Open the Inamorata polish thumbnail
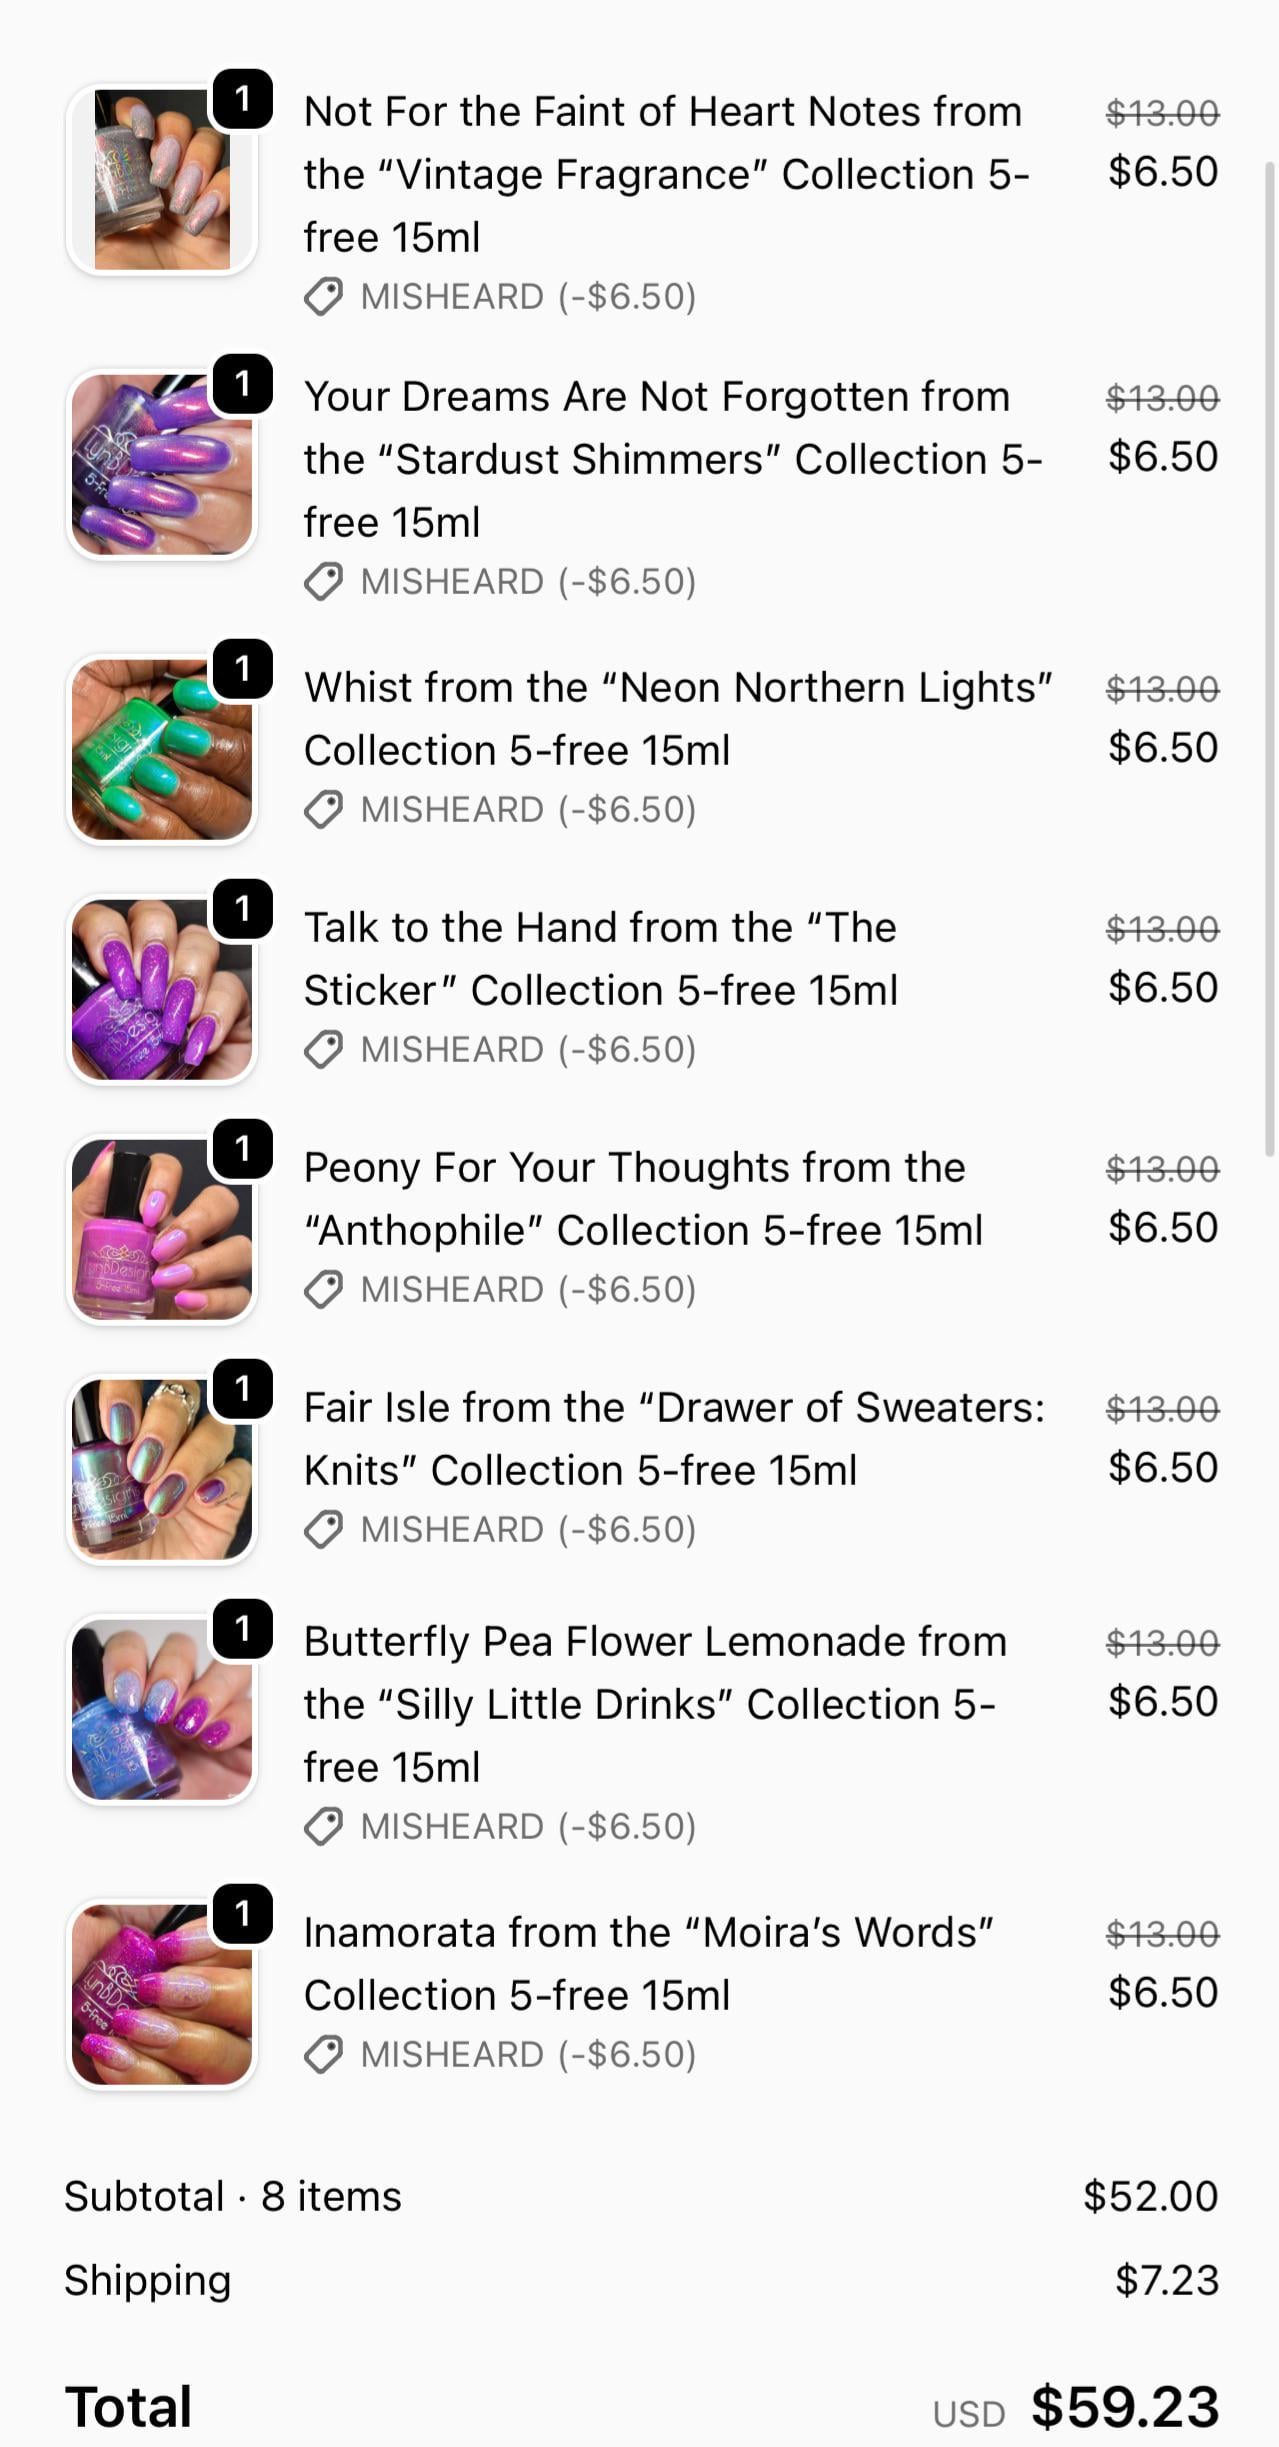 161,1995
